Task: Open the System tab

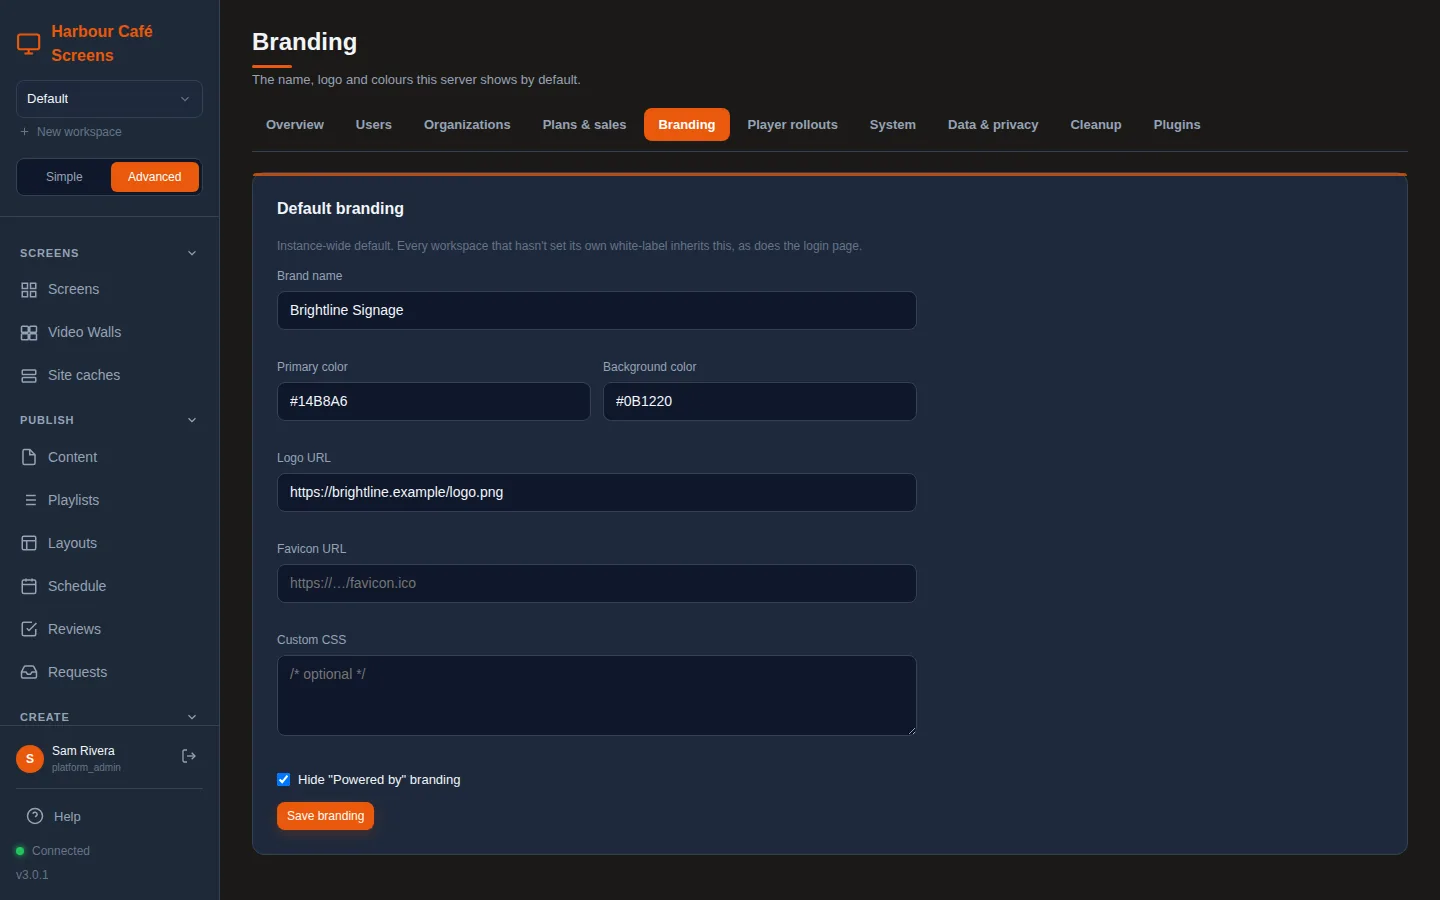Action: (893, 125)
